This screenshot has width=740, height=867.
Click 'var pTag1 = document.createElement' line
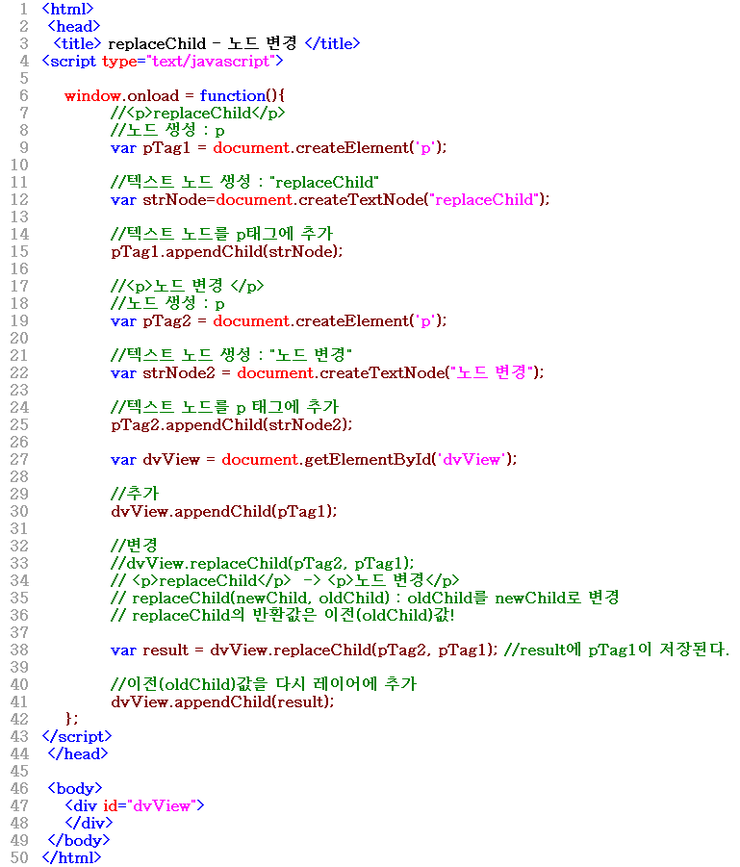coord(278,148)
